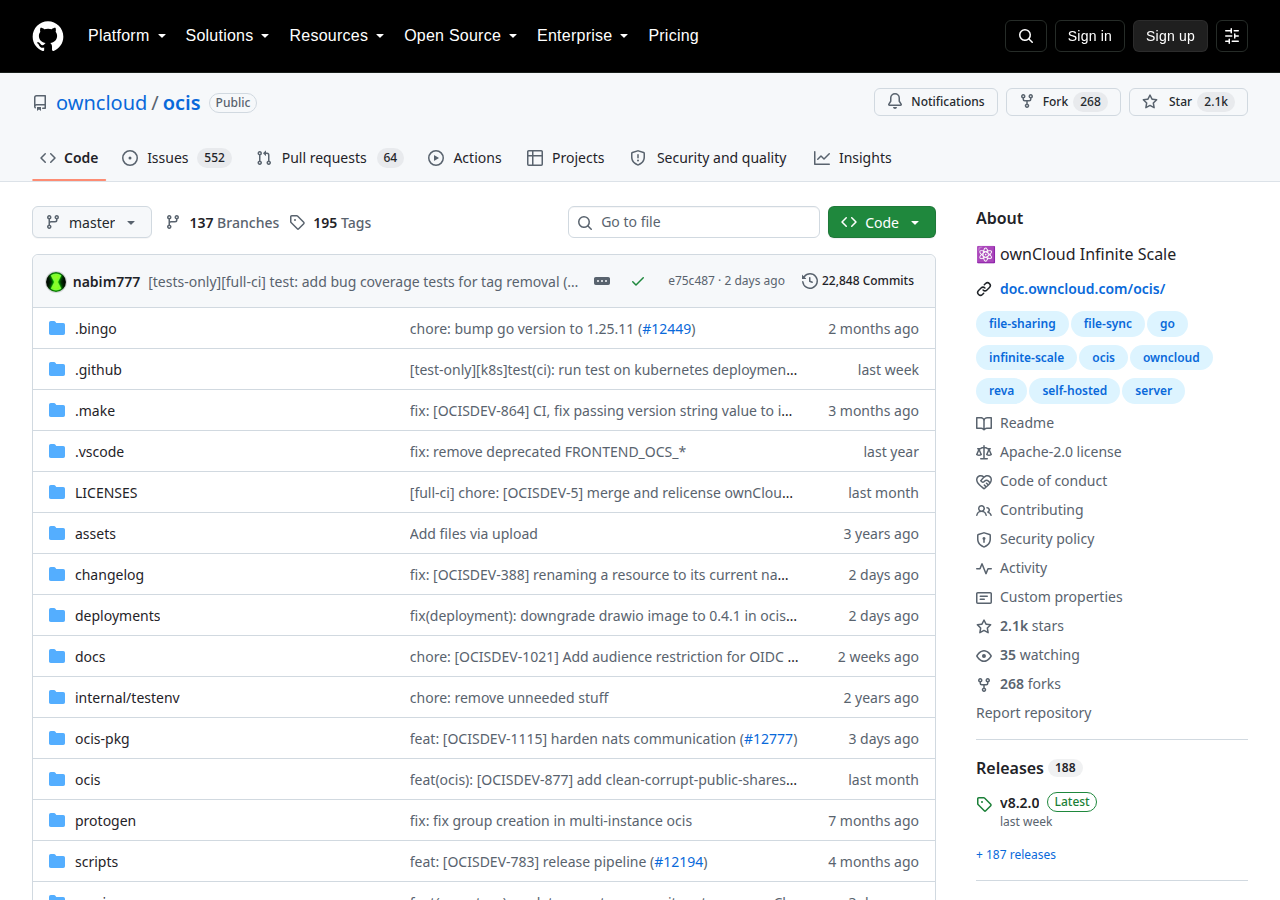1280x900 pixels.
Task: Click the green checkmark status icon
Action: pos(638,281)
